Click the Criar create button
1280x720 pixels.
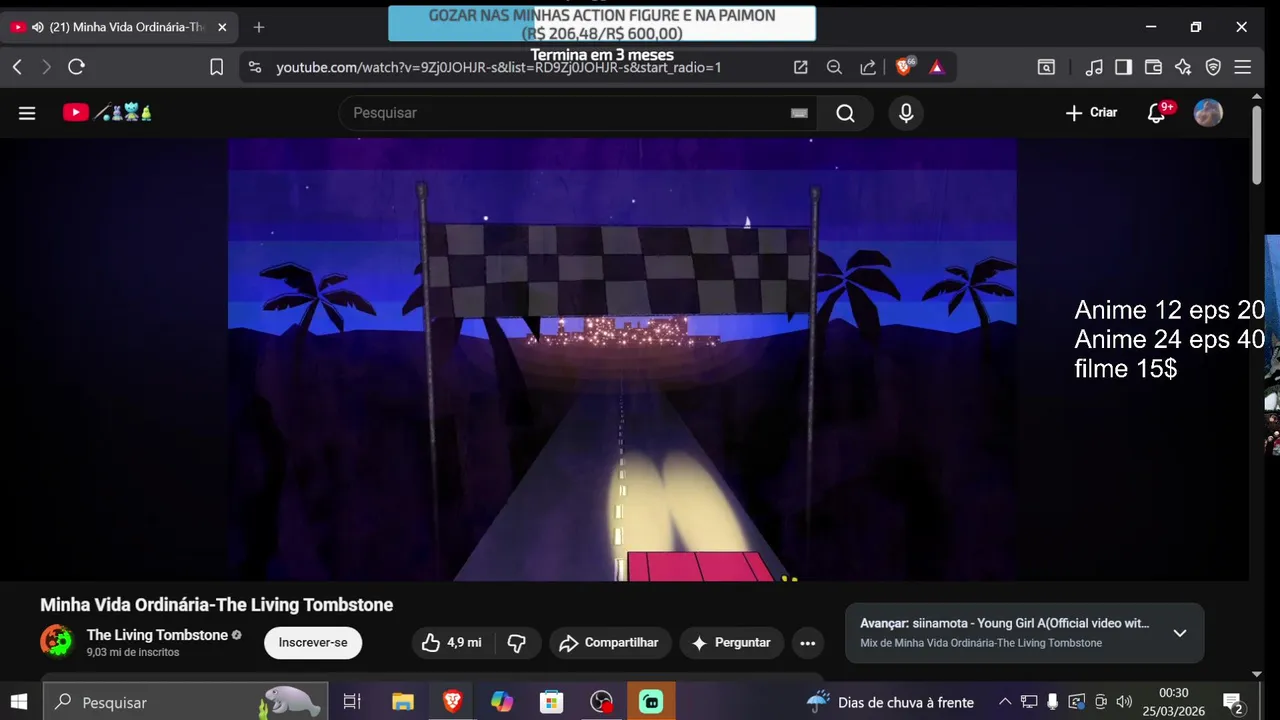click(1091, 113)
